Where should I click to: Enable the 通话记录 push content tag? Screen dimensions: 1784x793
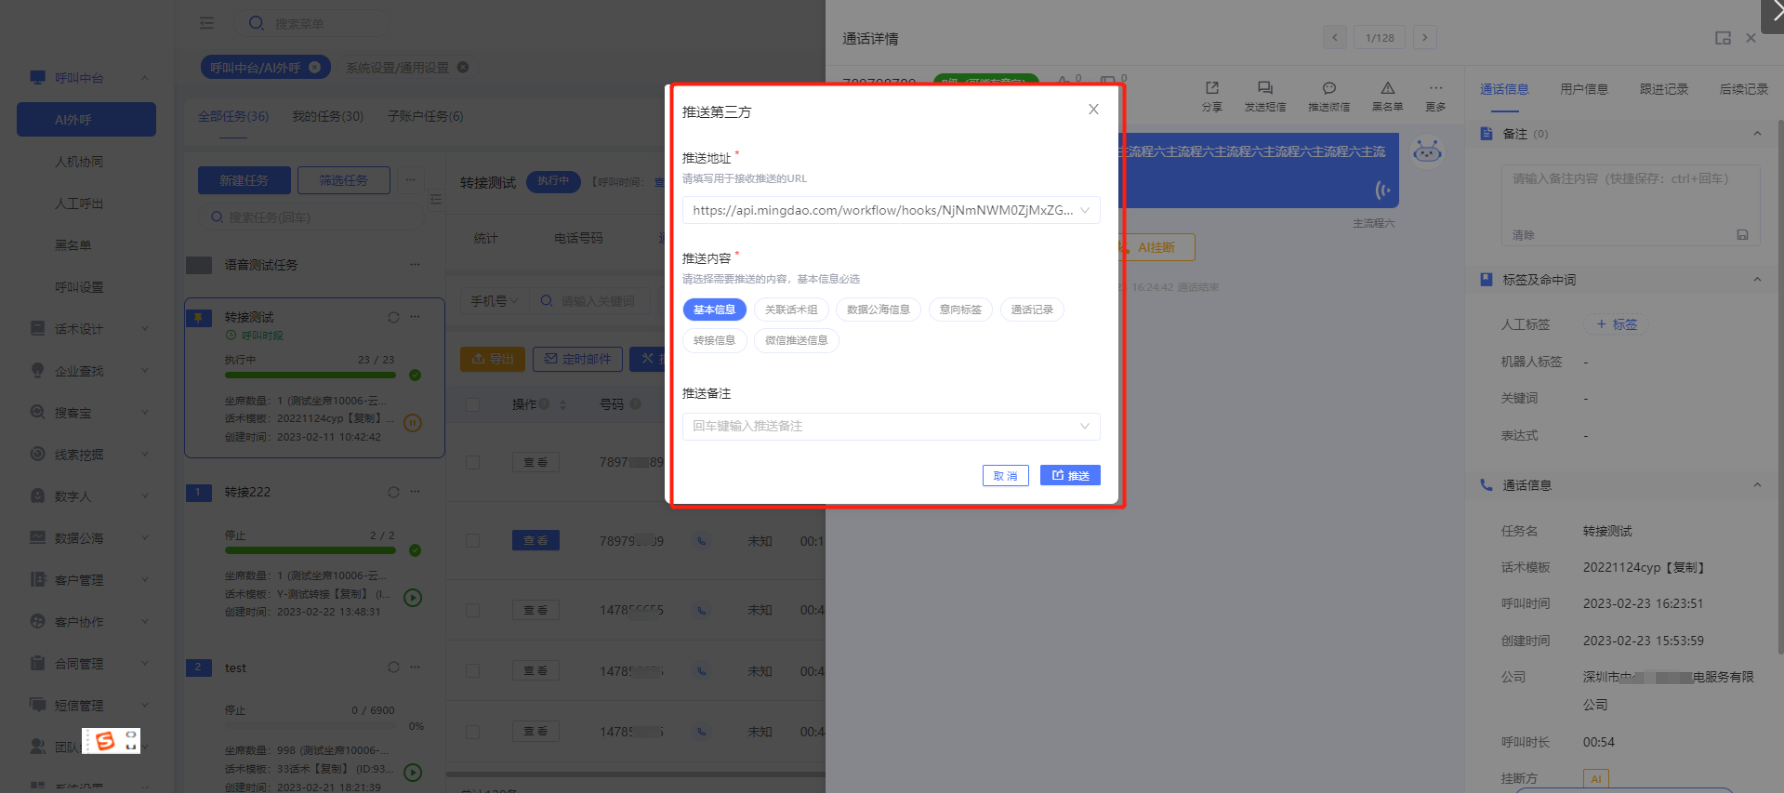[x=1031, y=310]
